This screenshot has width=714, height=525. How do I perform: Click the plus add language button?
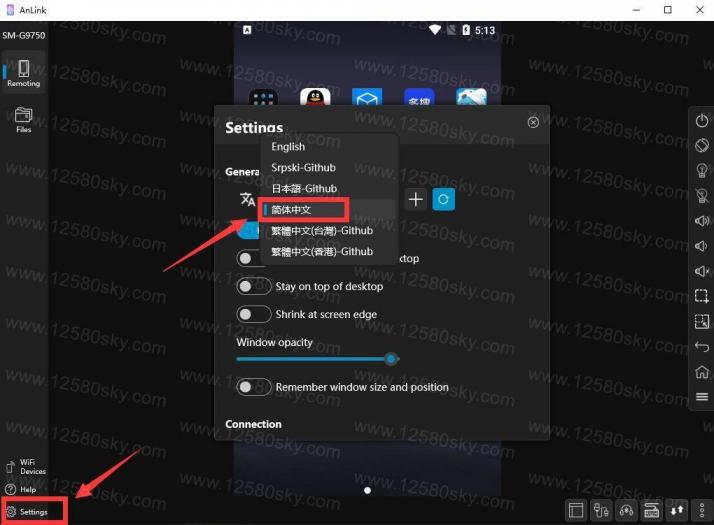click(x=416, y=199)
